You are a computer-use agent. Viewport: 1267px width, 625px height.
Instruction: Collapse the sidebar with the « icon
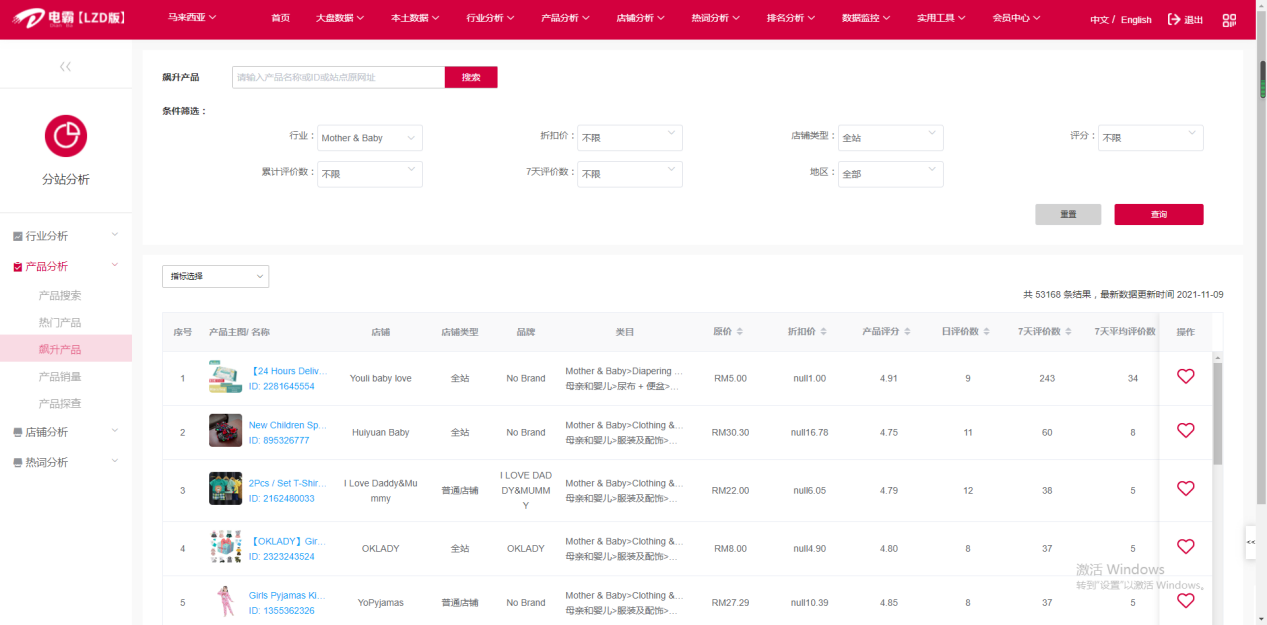point(64,66)
